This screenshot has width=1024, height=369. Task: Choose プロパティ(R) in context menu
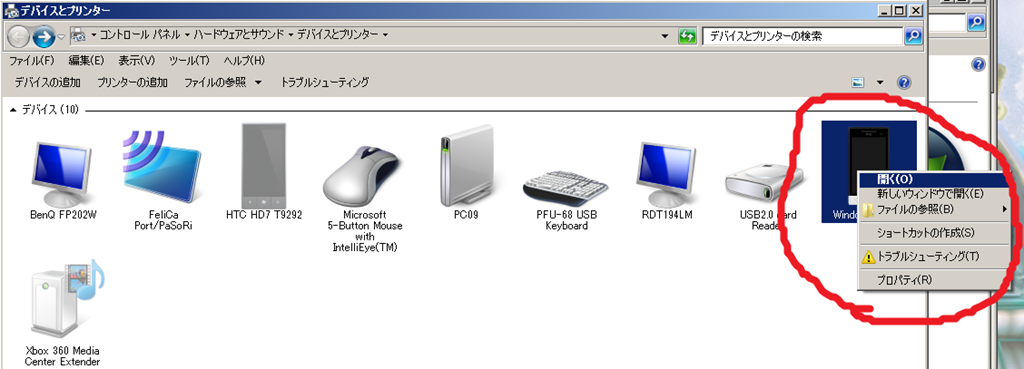pyautogui.click(x=933, y=280)
